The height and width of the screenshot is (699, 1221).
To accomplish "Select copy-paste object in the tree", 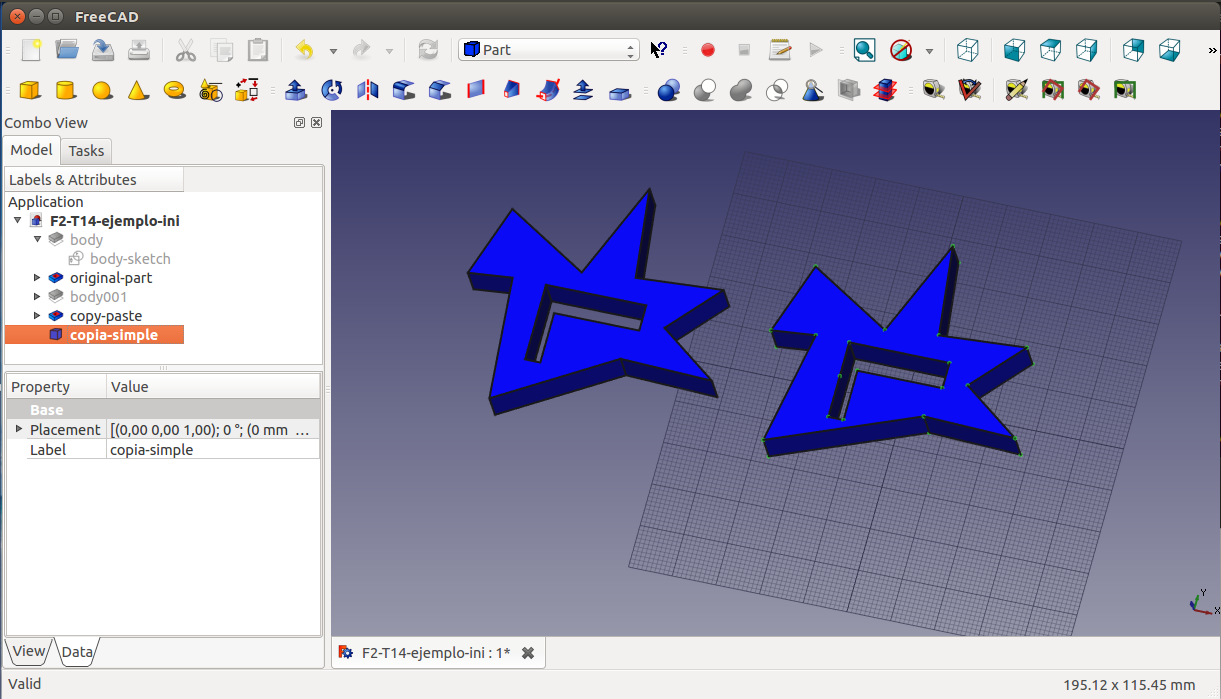I will tap(105, 316).
